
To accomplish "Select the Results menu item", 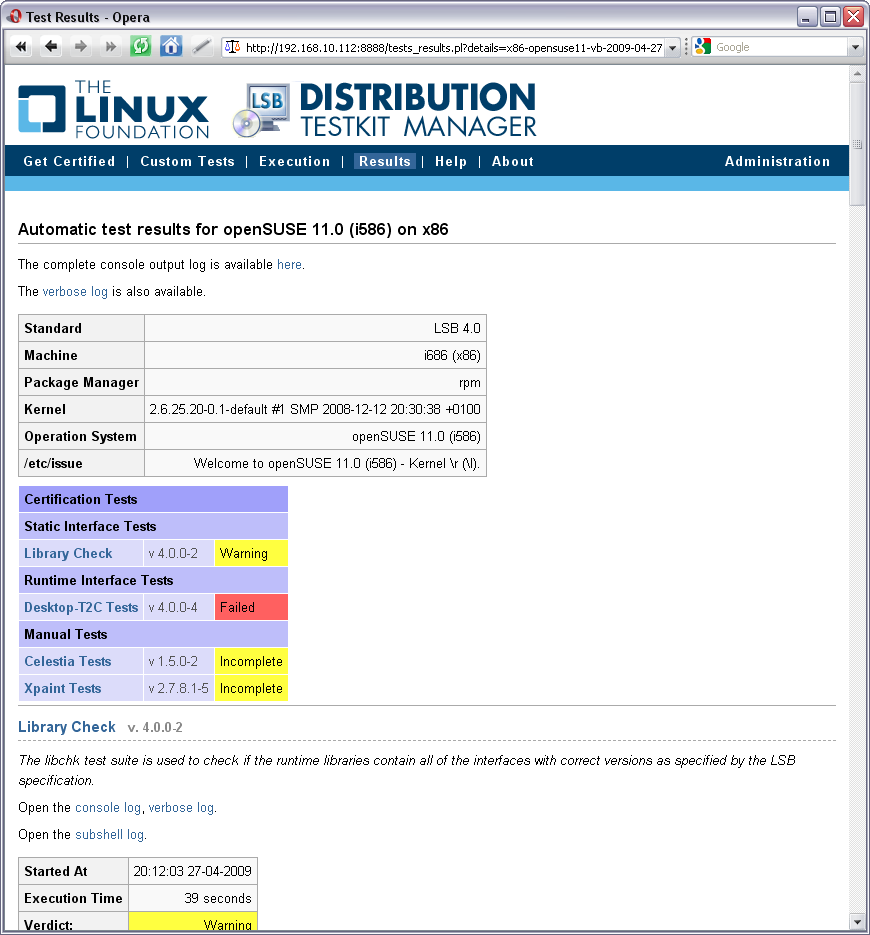I will pos(385,162).
